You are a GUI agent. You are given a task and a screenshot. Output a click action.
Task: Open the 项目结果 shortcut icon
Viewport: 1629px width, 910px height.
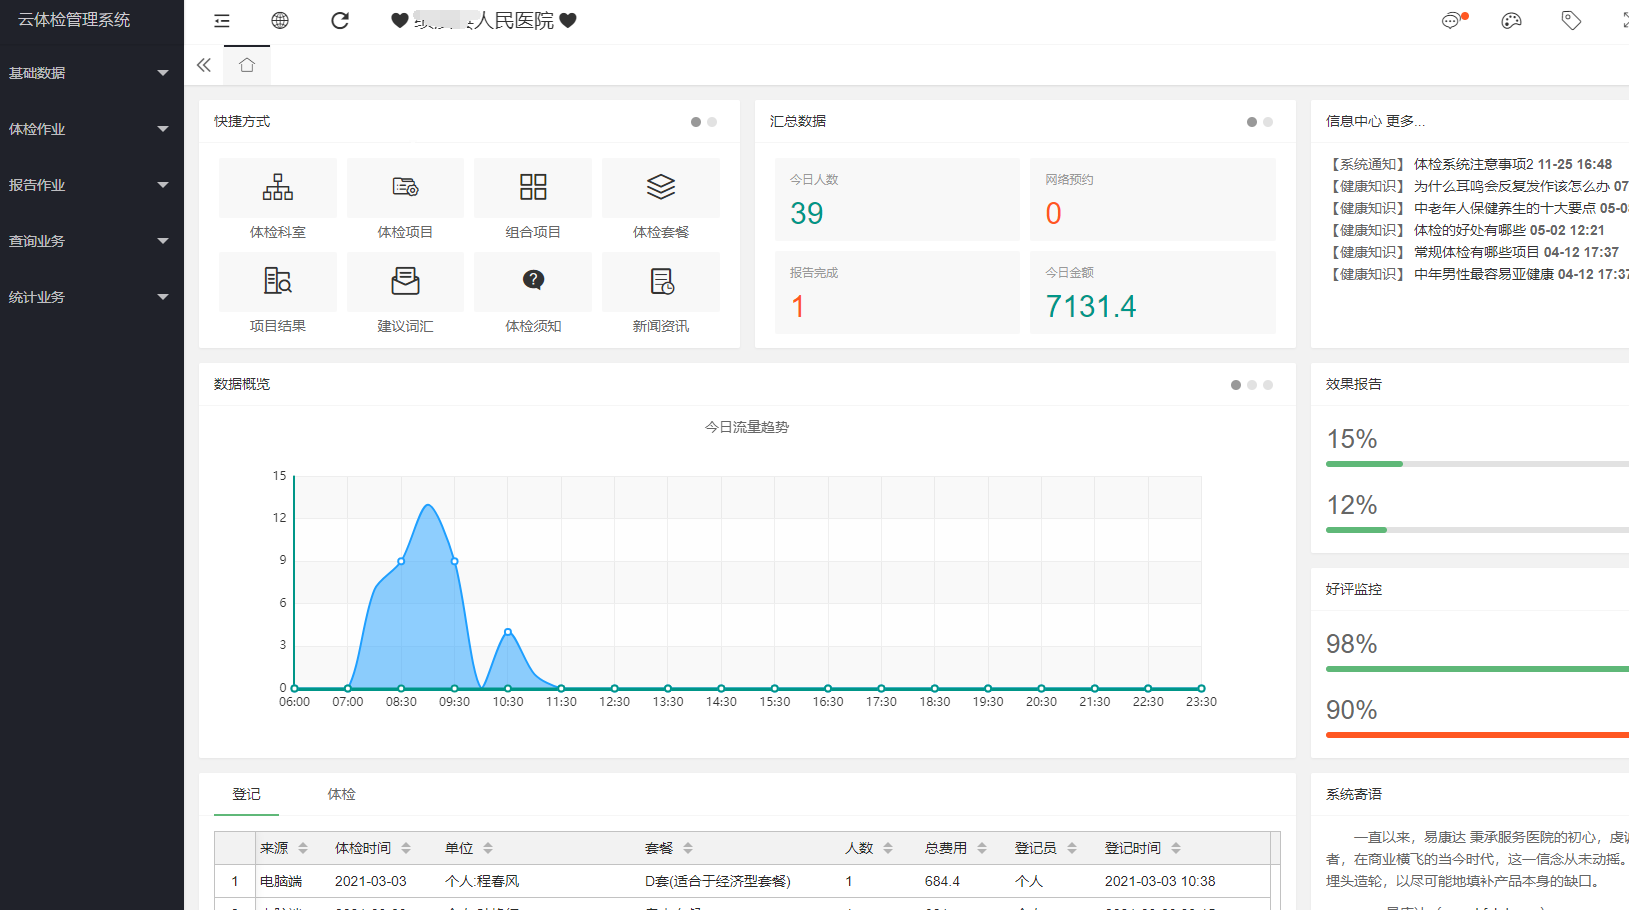[278, 282]
